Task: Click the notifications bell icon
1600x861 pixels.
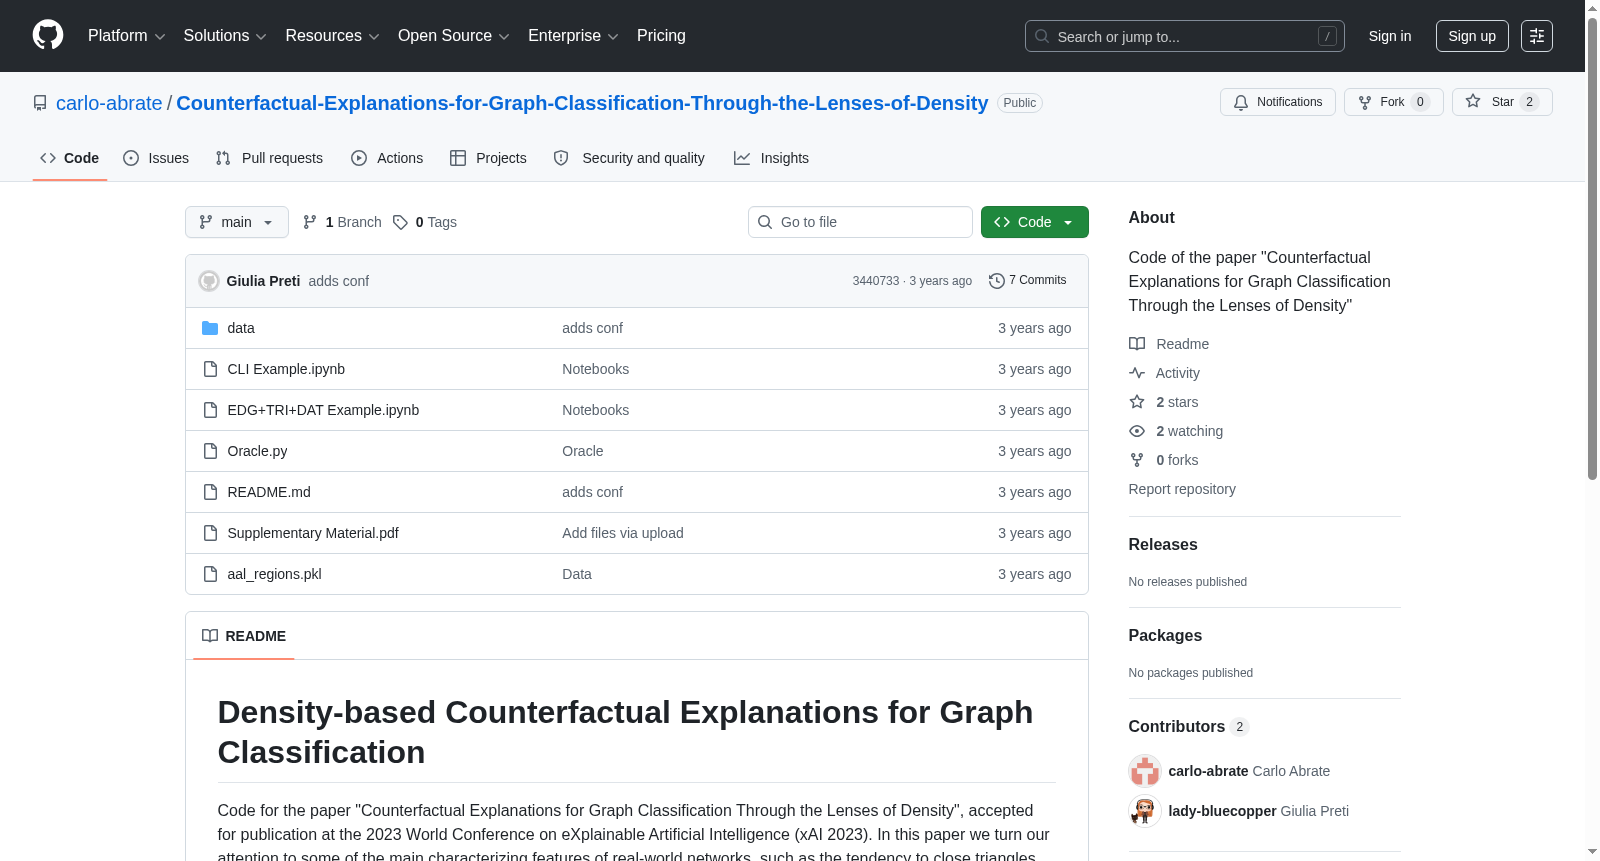Action: pyautogui.click(x=1241, y=102)
